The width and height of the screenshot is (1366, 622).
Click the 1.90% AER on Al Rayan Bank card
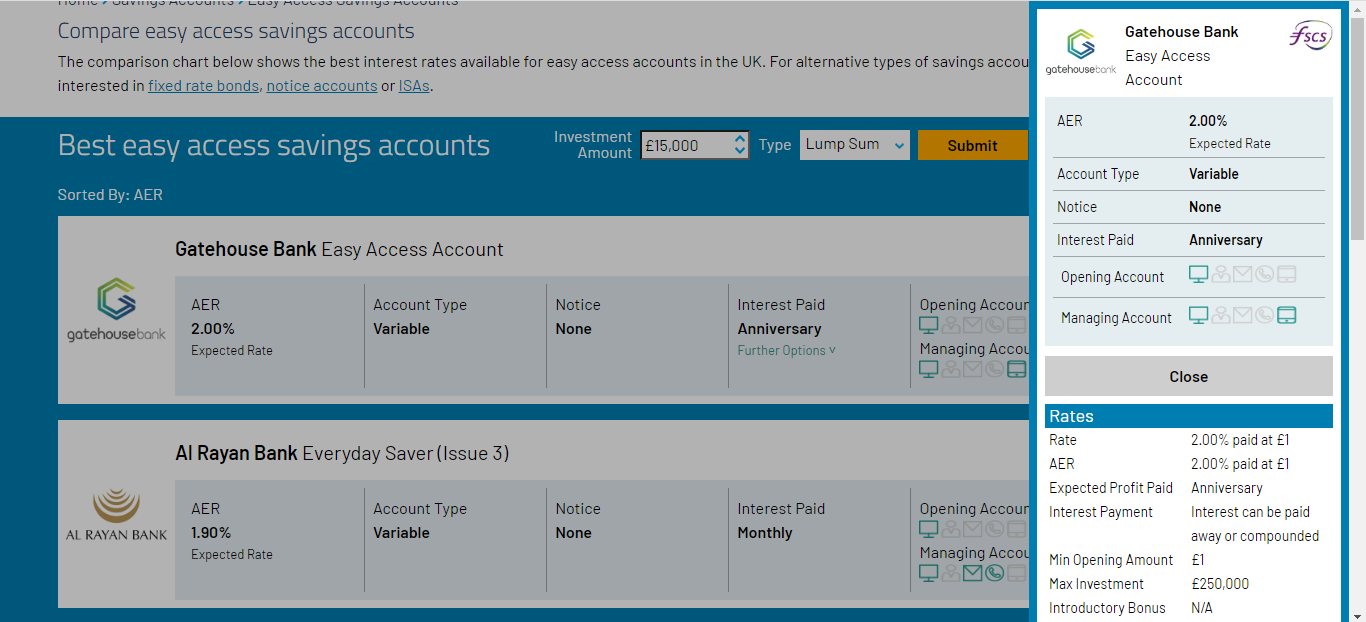tap(211, 533)
